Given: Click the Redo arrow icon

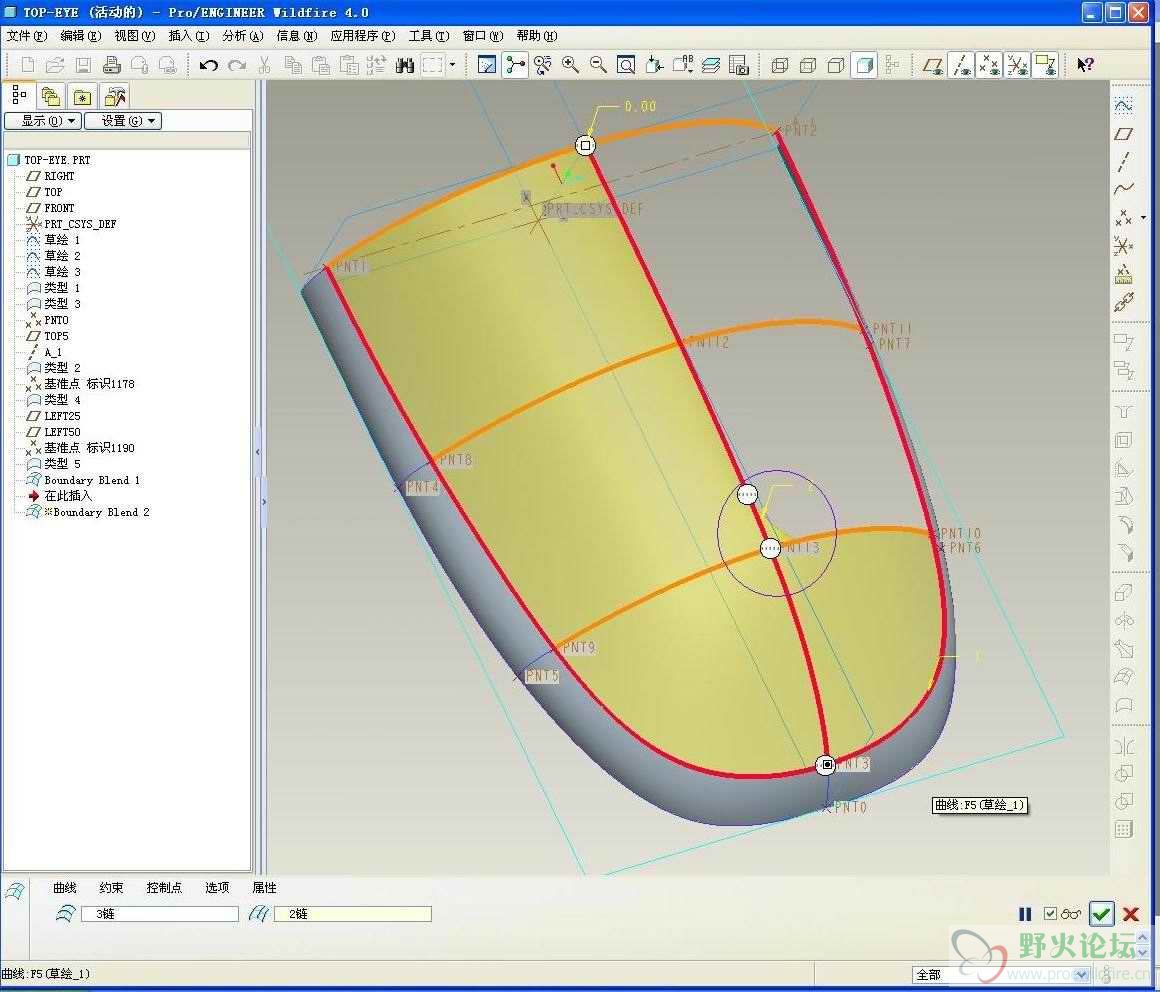Looking at the screenshot, I should pyautogui.click(x=237, y=65).
